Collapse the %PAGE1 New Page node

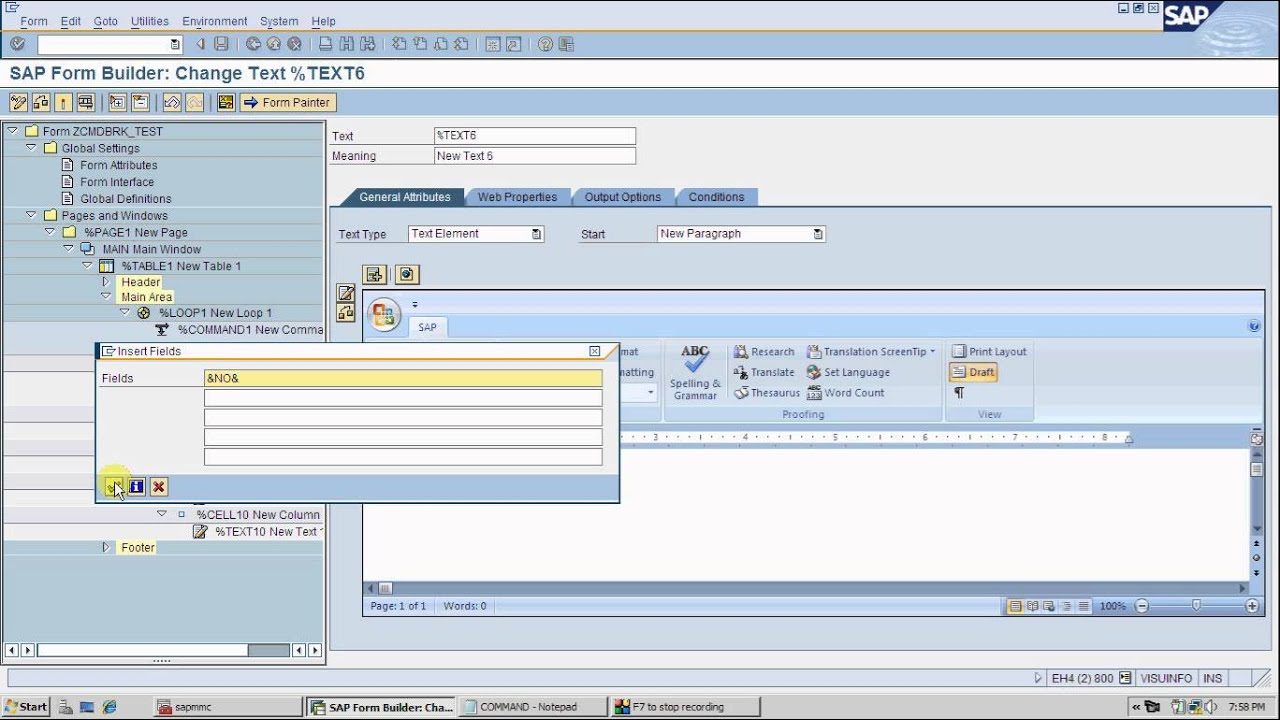[x=49, y=232]
